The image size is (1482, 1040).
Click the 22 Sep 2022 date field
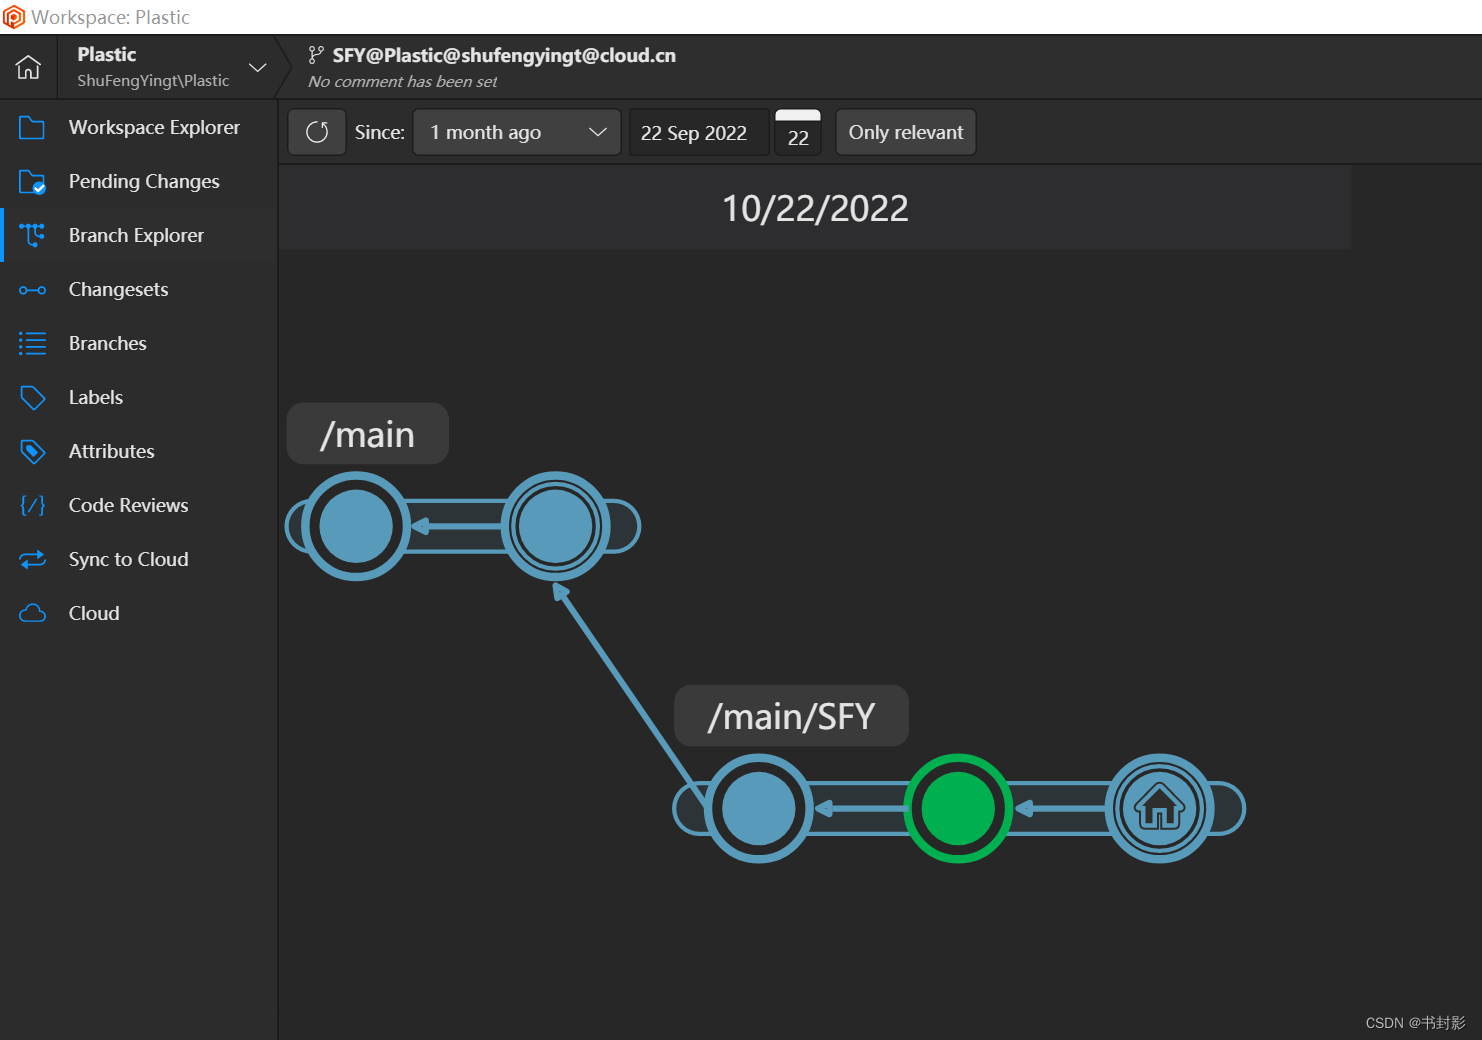[x=699, y=132]
